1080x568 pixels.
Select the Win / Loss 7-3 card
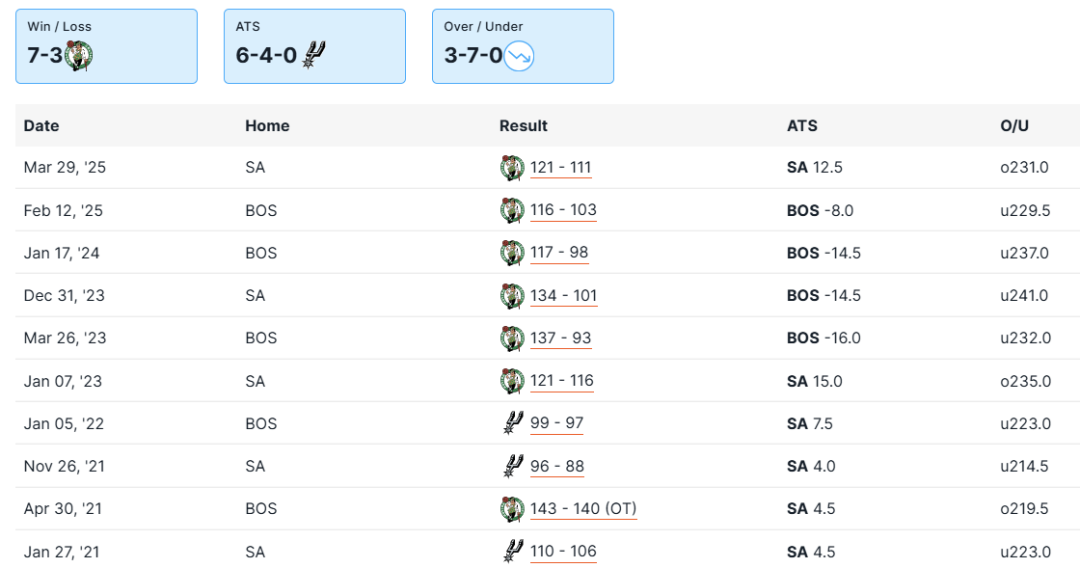point(106,46)
